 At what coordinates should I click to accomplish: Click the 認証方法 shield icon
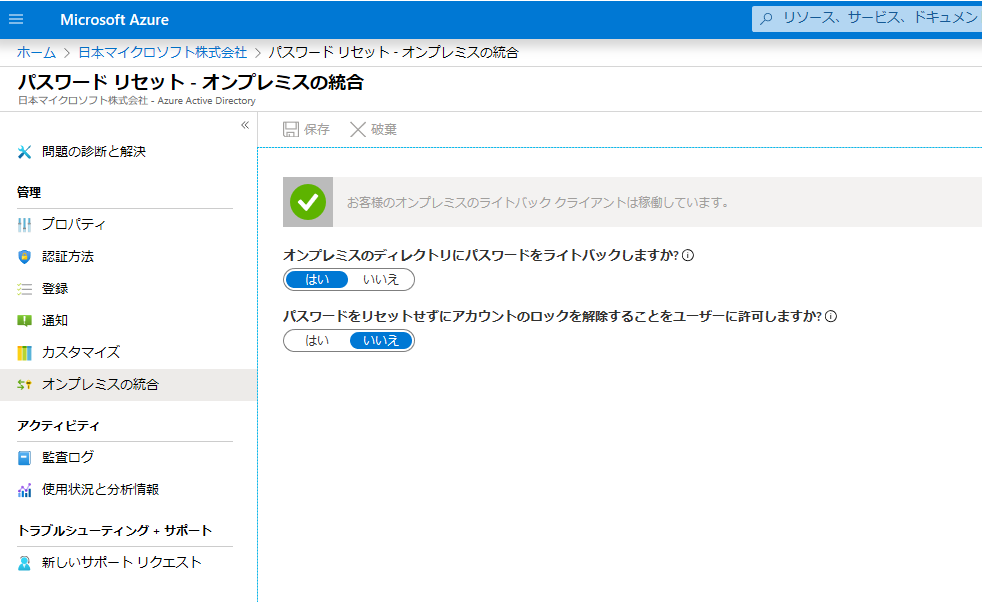coord(24,257)
